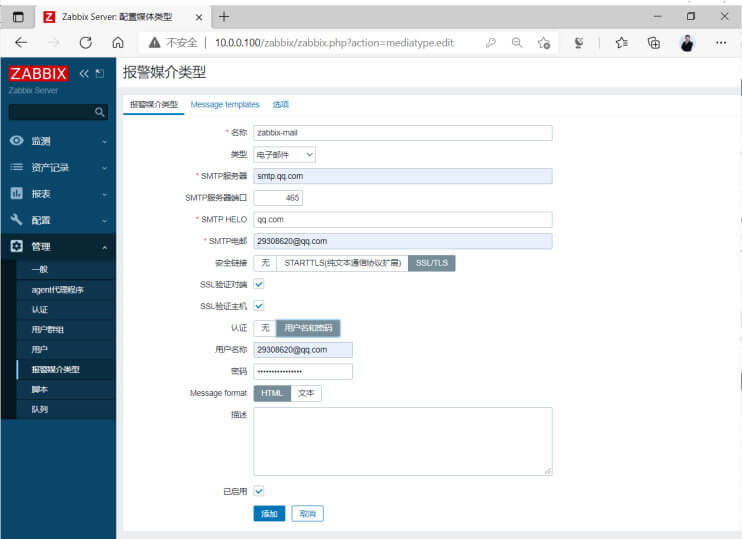Click the 取消 button
Image resolution: width=742 pixels, height=539 pixels.
pos(308,513)
